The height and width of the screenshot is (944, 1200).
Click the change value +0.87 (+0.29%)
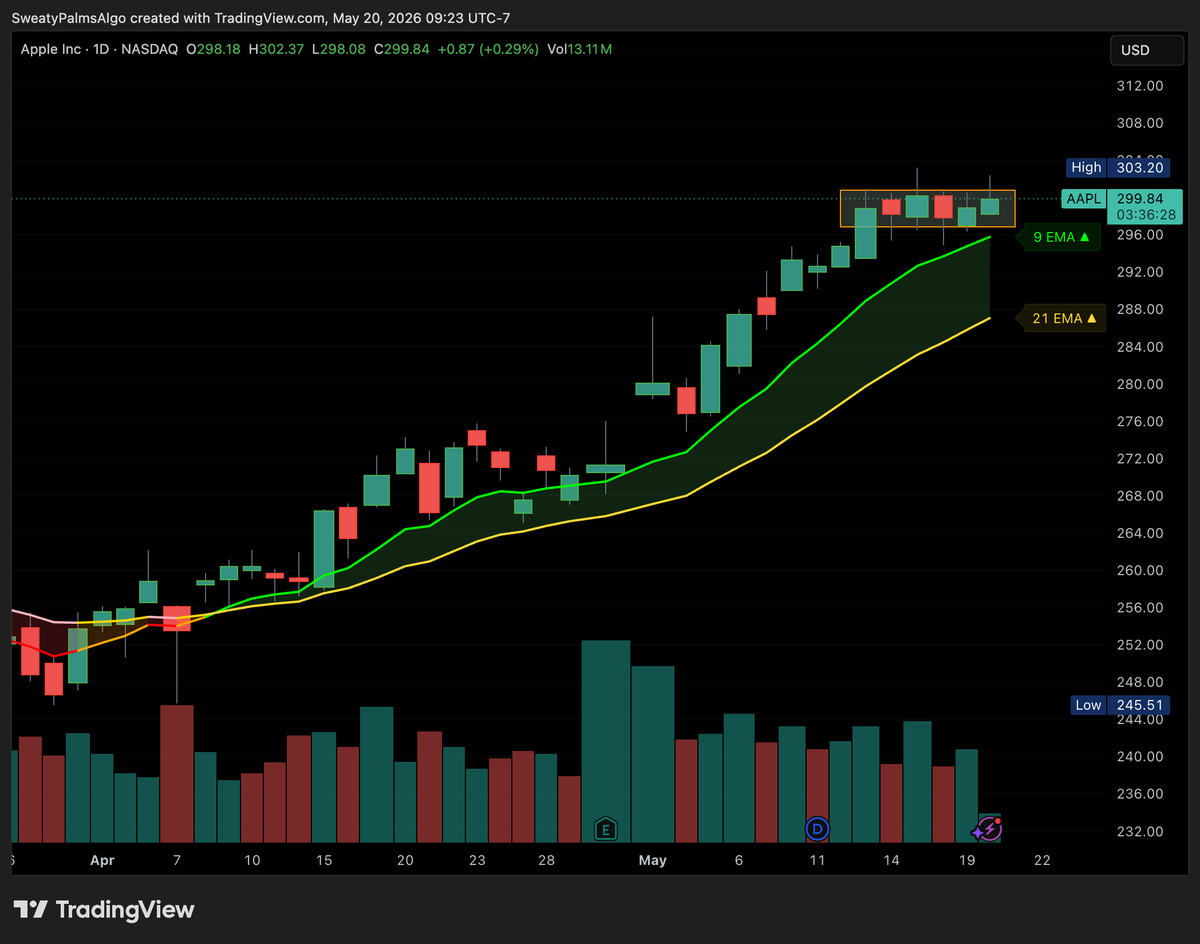click(x=488, y=49)
